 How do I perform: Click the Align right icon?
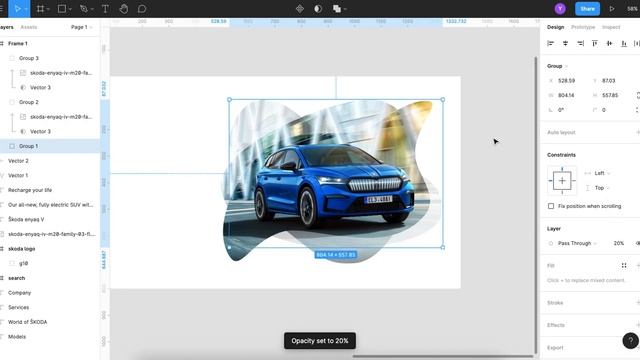tap(580, 43)
